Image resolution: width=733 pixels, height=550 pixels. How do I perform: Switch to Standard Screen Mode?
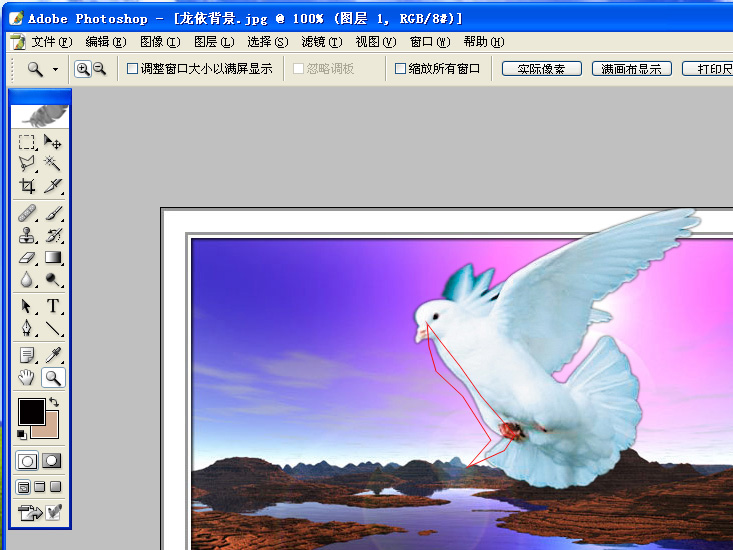[23, 487]
